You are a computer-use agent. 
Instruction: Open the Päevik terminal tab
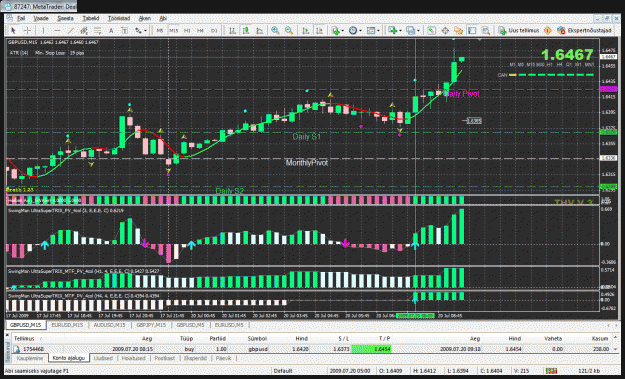tap(223, 358)
